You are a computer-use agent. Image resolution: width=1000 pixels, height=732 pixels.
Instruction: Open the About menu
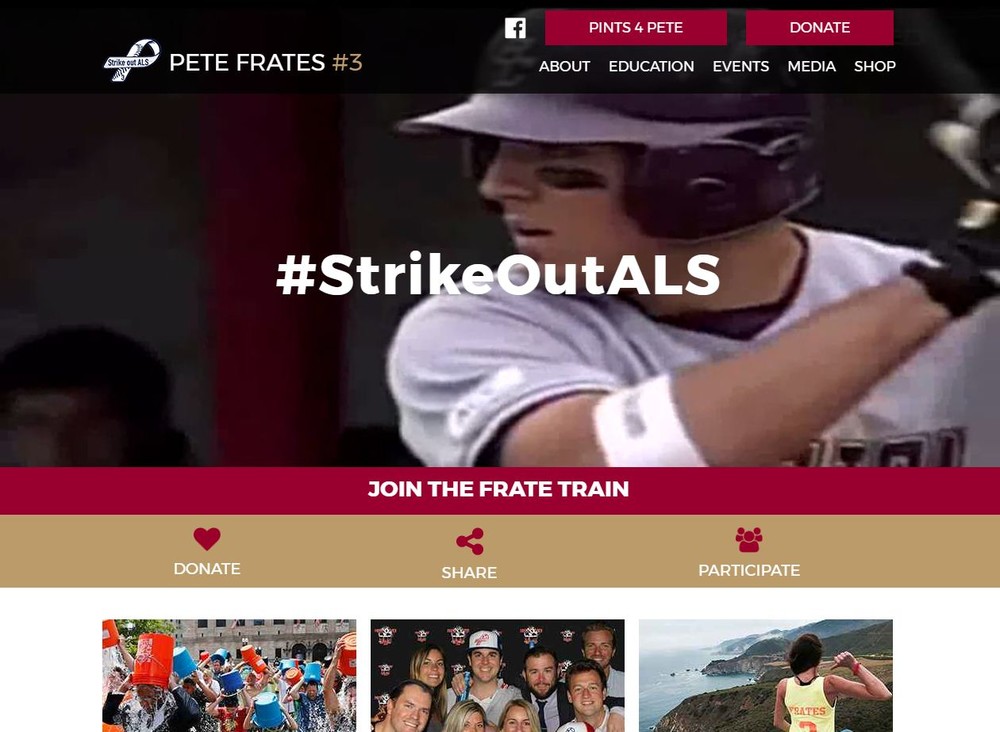(564, 66)
